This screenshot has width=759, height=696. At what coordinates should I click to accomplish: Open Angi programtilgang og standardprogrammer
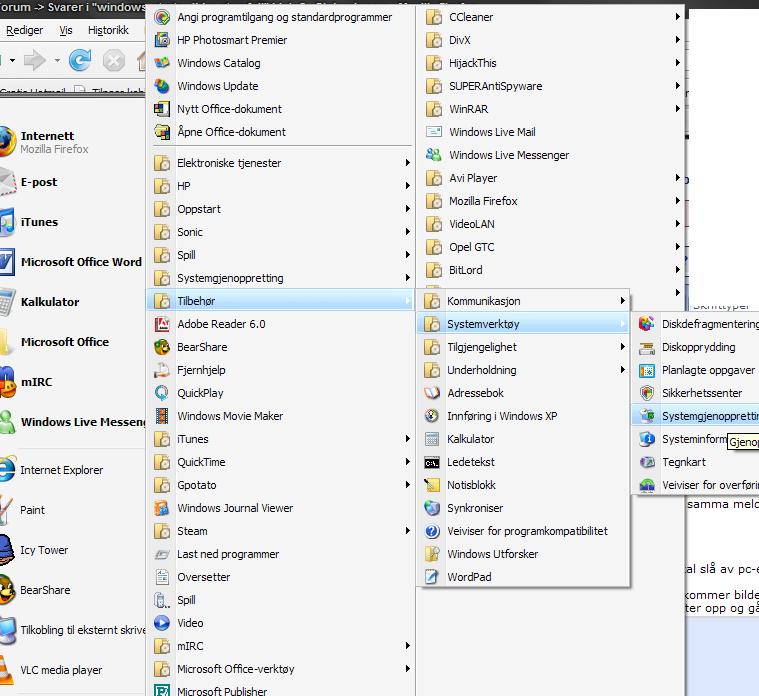(x=283, y=17)
